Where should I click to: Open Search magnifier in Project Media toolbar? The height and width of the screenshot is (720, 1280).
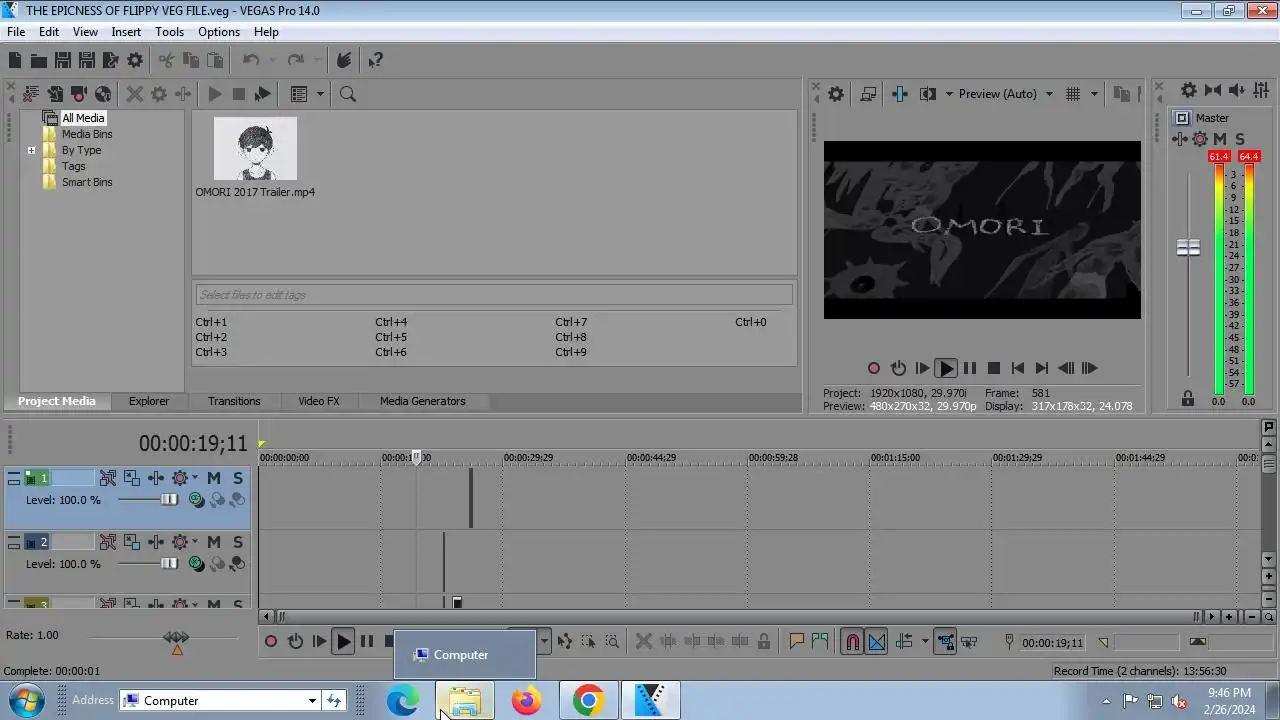(x=348, y=94)
